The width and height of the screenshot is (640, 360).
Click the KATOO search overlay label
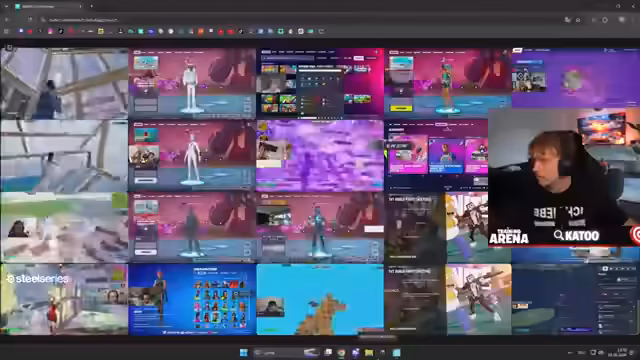pos(576,236)
